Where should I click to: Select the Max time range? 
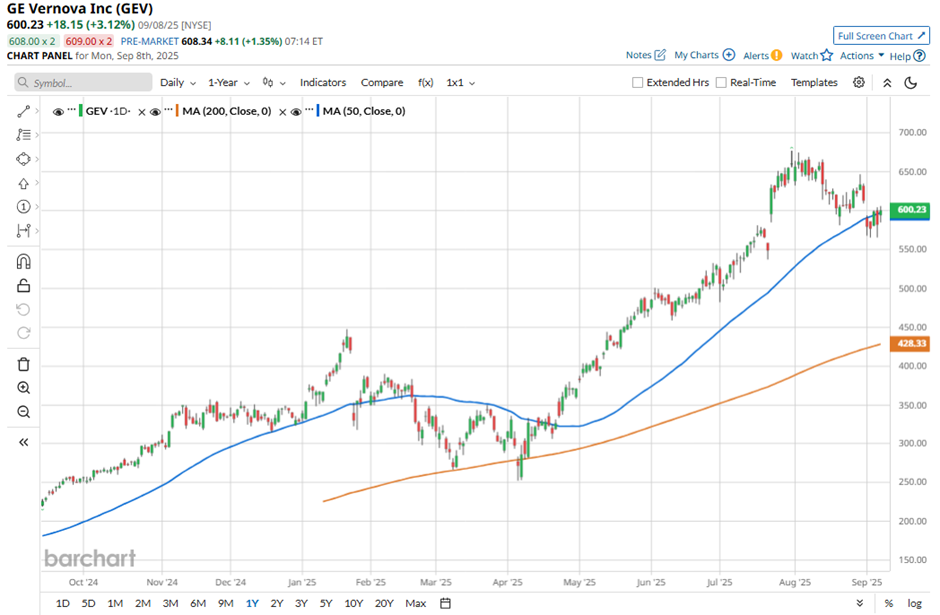click(415, 603)
